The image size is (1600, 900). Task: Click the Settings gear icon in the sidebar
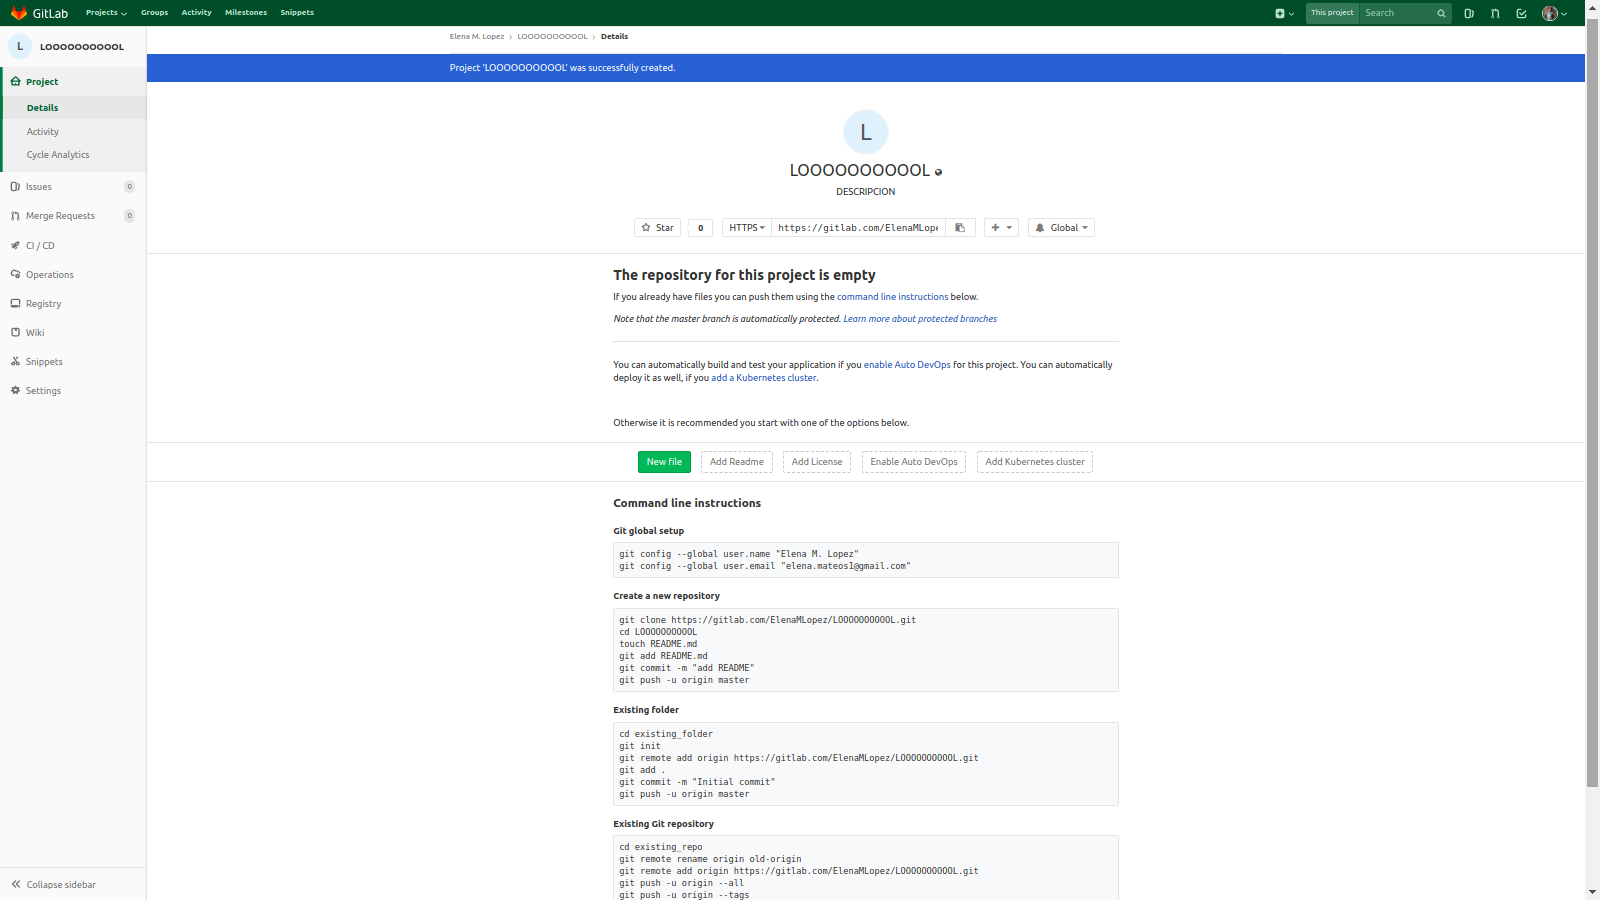(15, 390)
